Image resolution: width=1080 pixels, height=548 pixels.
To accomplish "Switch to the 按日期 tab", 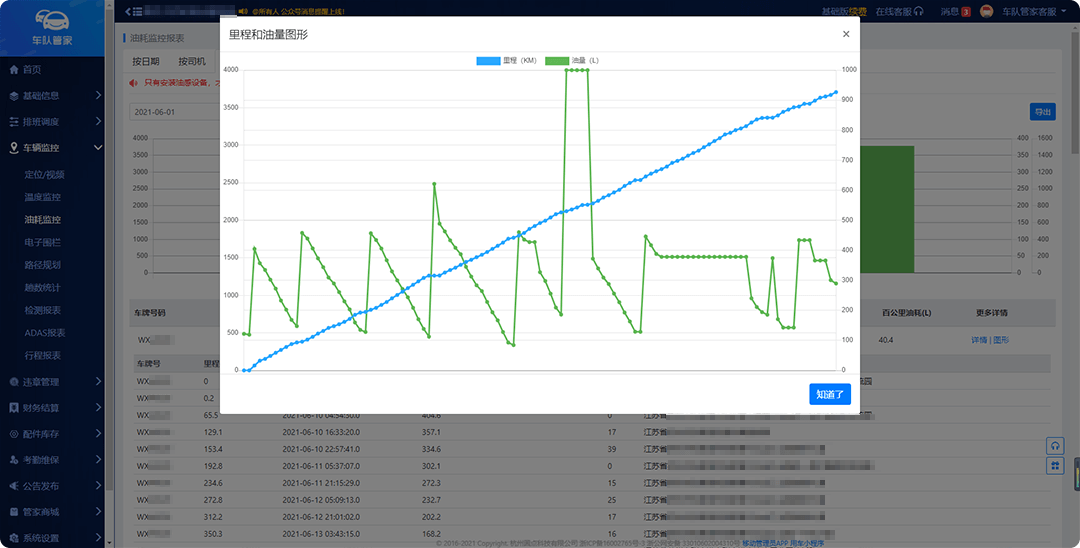I will coord(146,62).
